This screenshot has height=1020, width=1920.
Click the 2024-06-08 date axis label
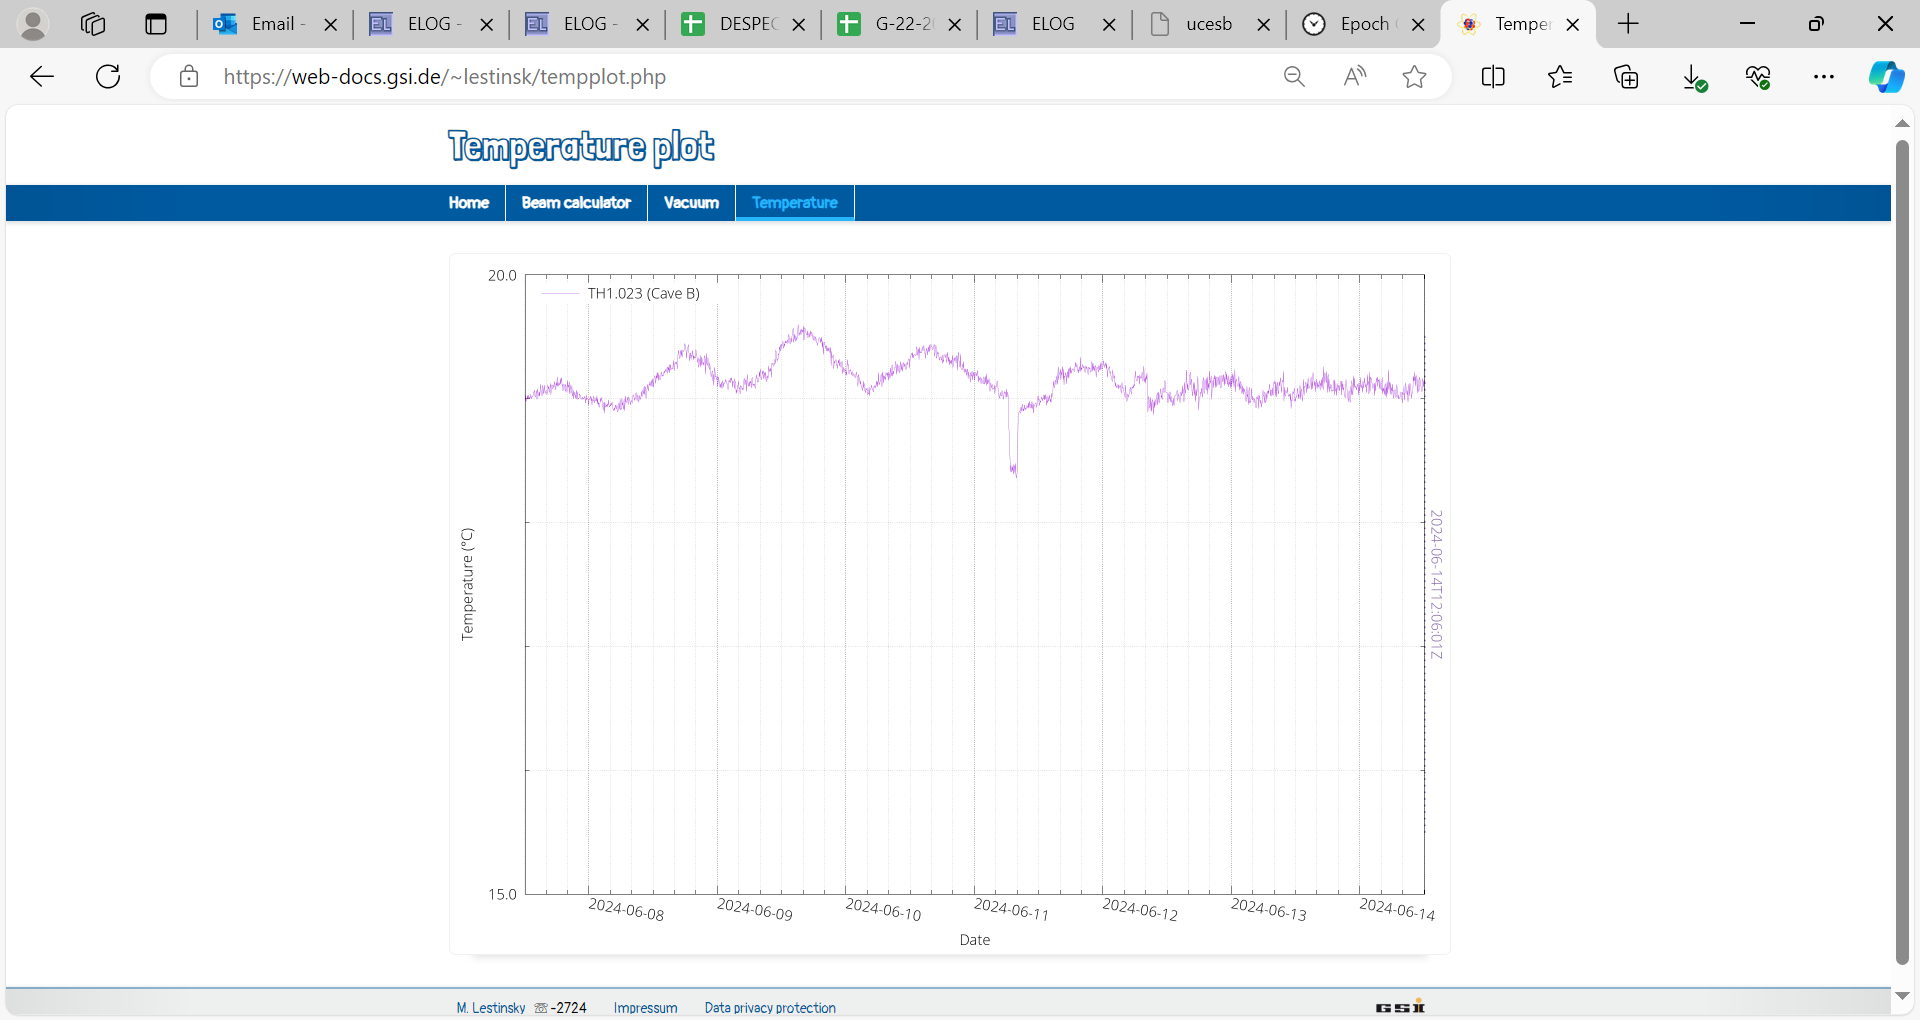click(x=626, y=909)
